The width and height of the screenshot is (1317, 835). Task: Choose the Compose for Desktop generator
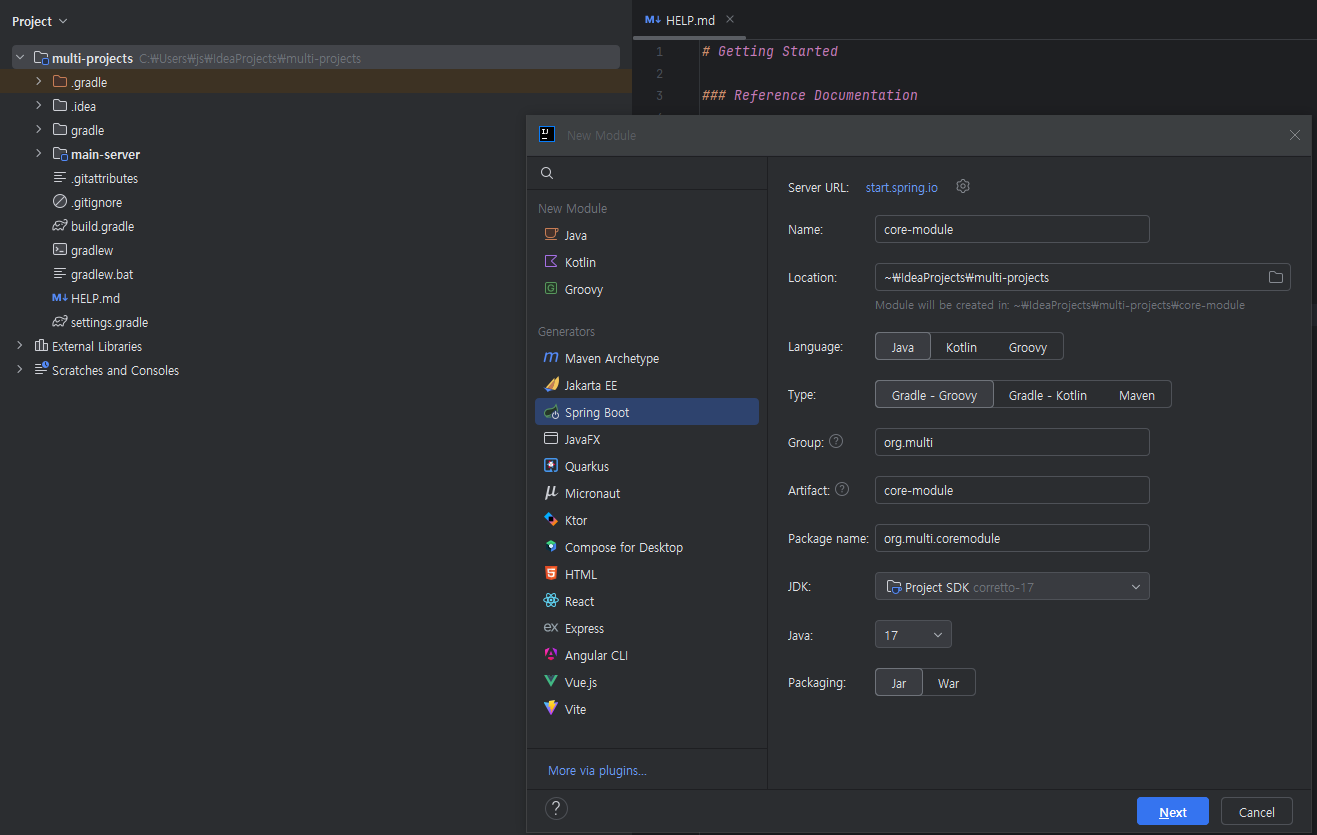point(647,547)
